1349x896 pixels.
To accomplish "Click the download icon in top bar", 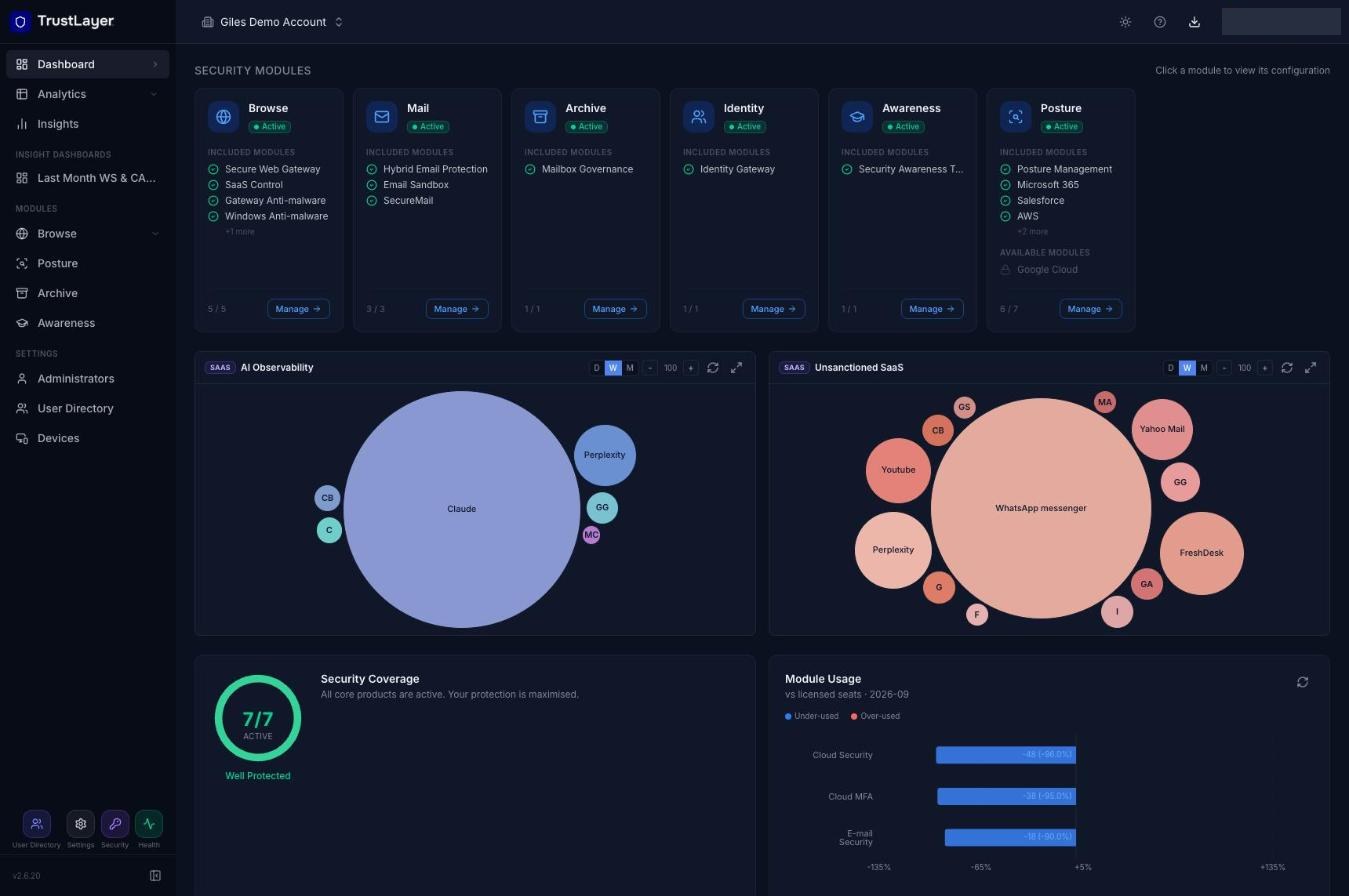I will coord(1194,22).
